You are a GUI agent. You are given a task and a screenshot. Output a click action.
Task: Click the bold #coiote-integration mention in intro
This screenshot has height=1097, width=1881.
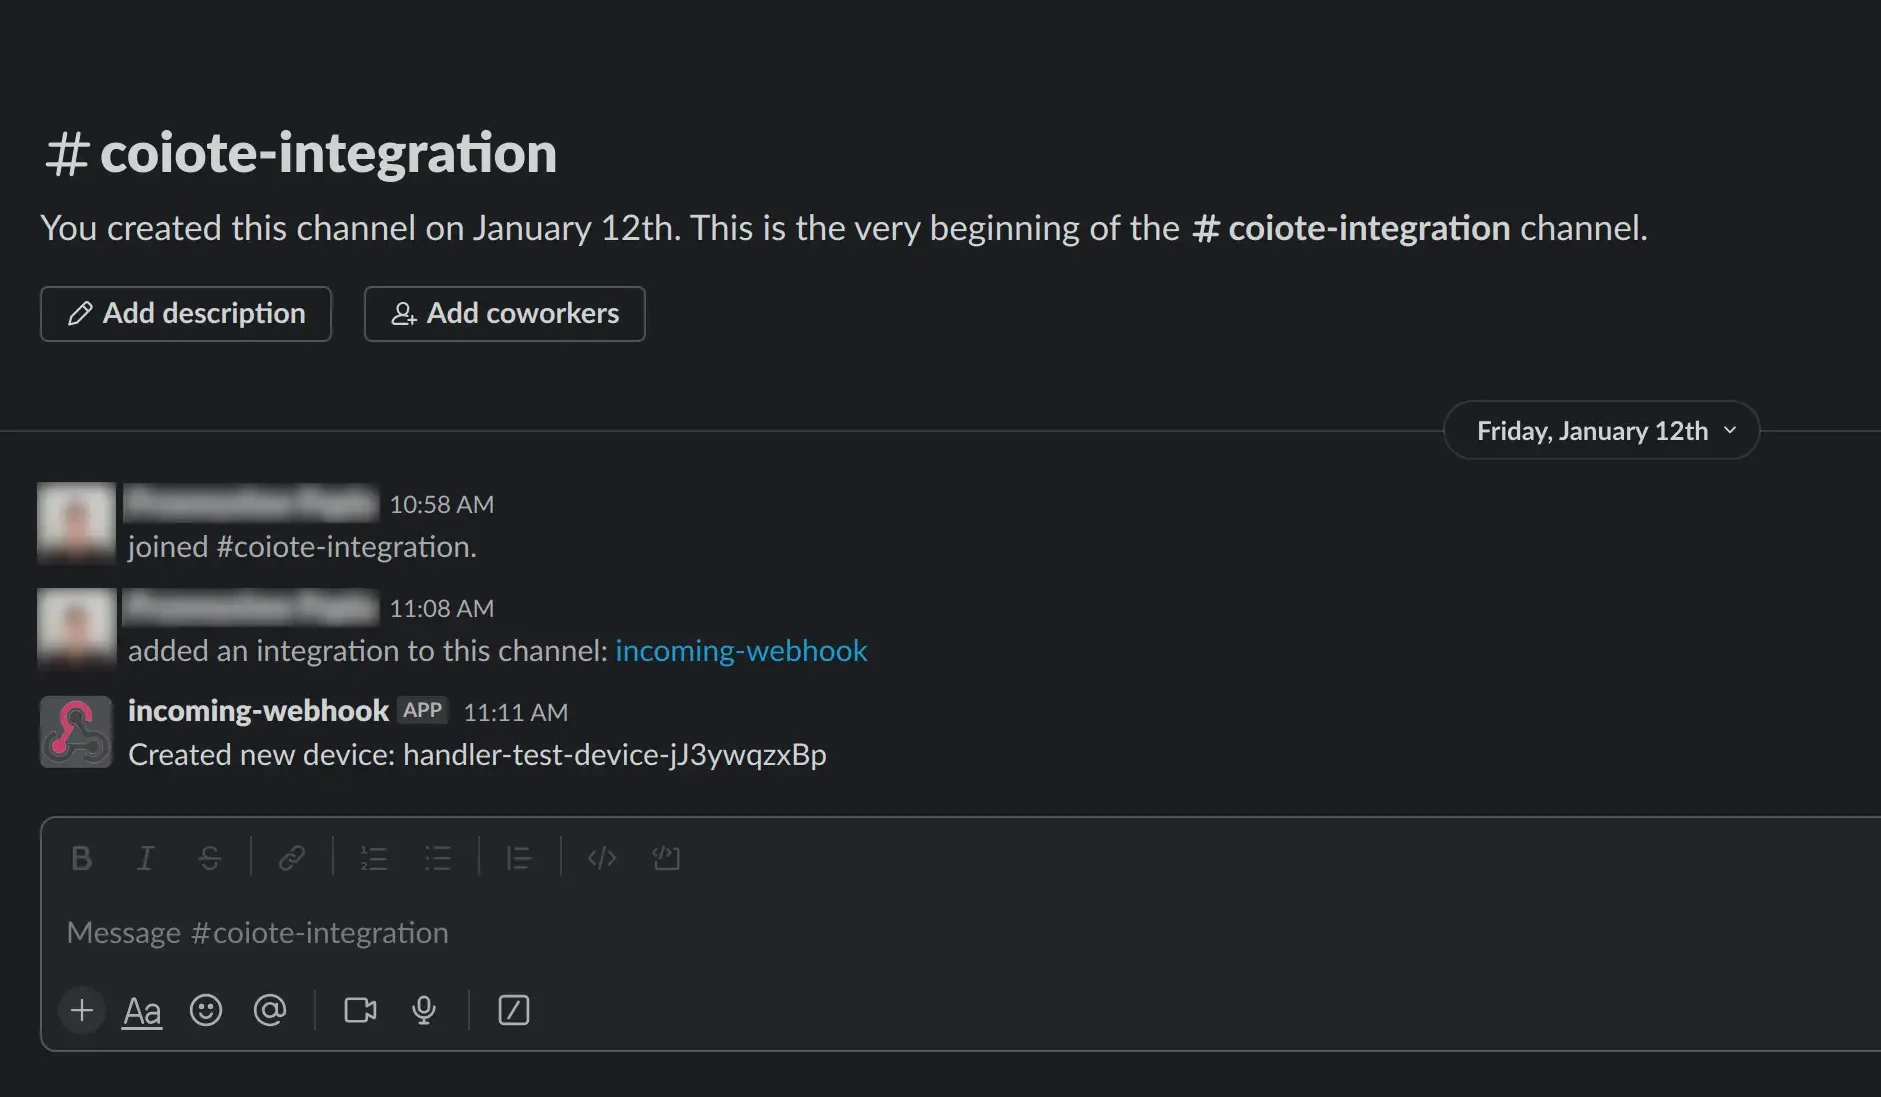(1351, 229)
